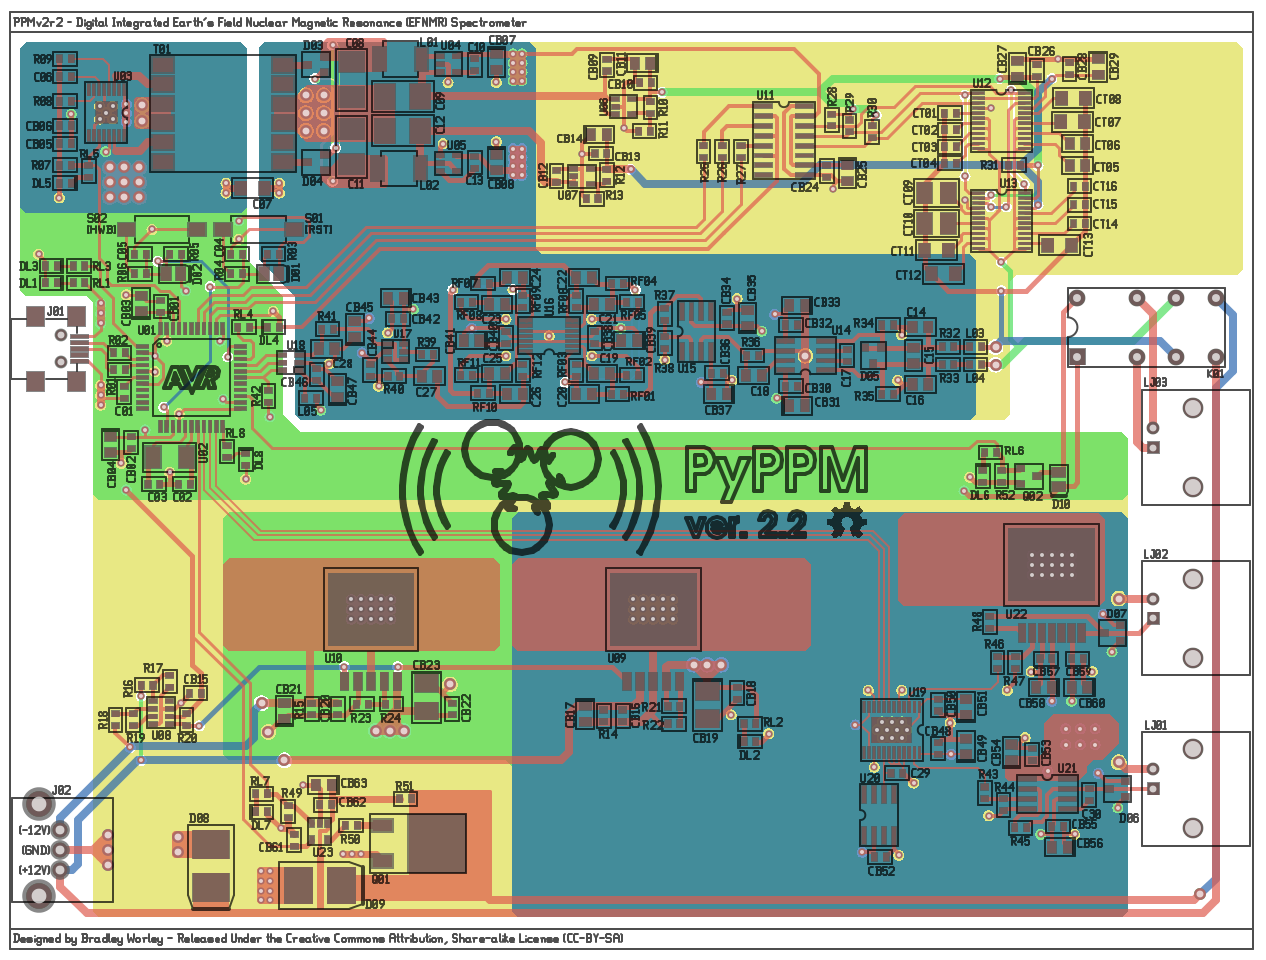
Task: Select the U10 thermal pad footprint
Action: coord(370,608)
